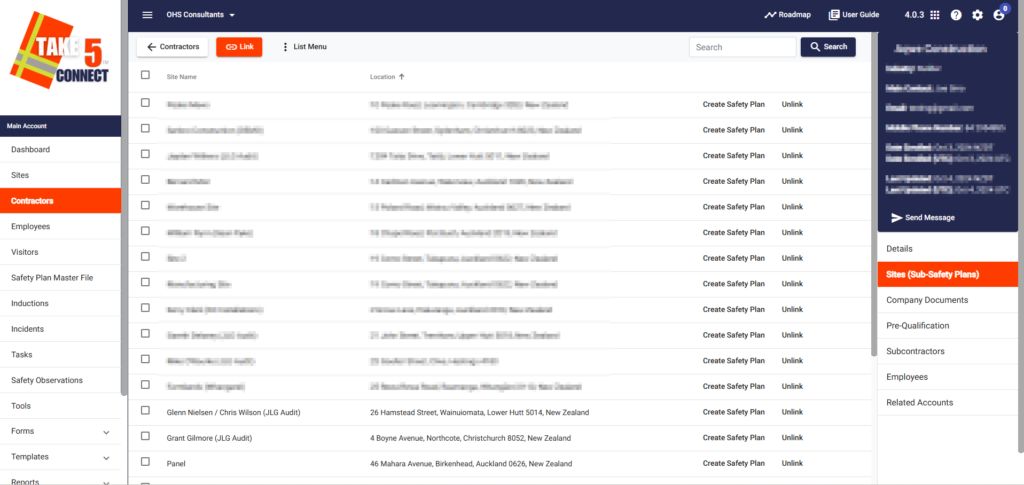
Task: Click into the Search input field
Action: click(x=743, y=47)
